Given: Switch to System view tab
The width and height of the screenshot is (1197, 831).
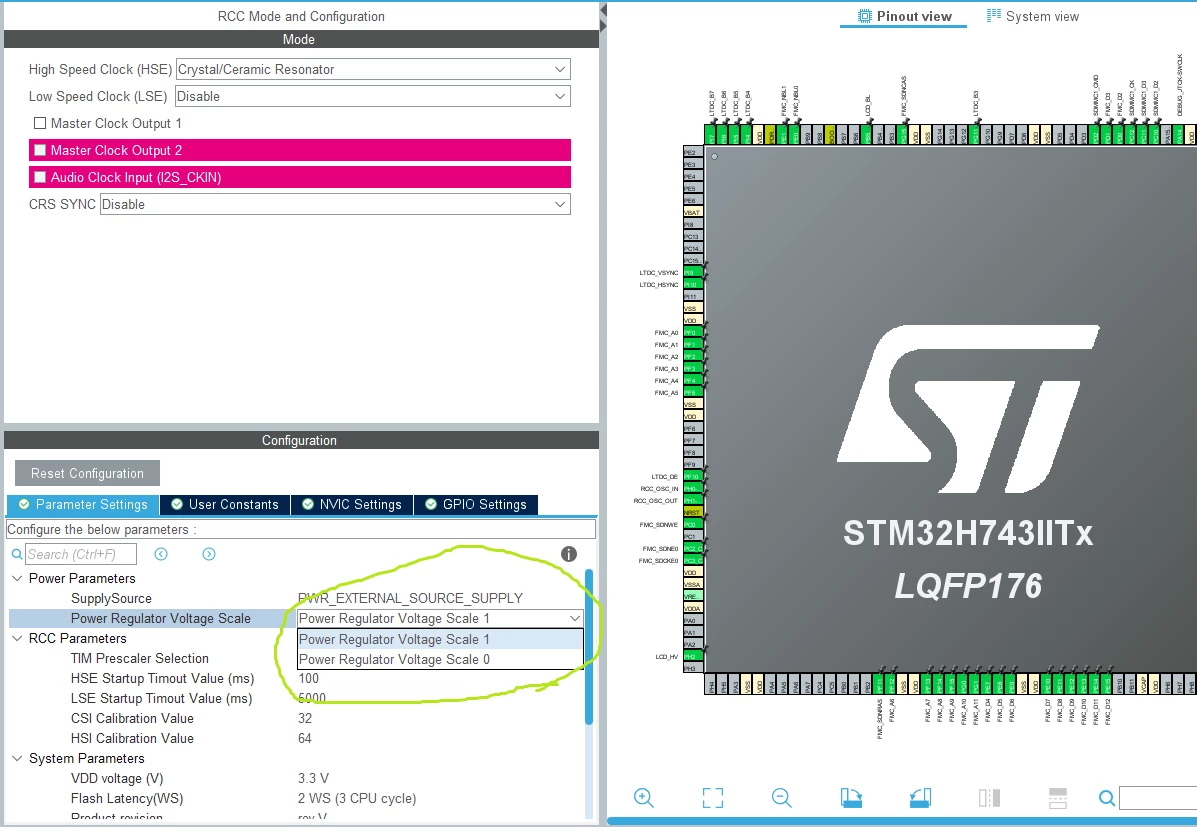Looking at the screenshot, I should [1033, 16].
